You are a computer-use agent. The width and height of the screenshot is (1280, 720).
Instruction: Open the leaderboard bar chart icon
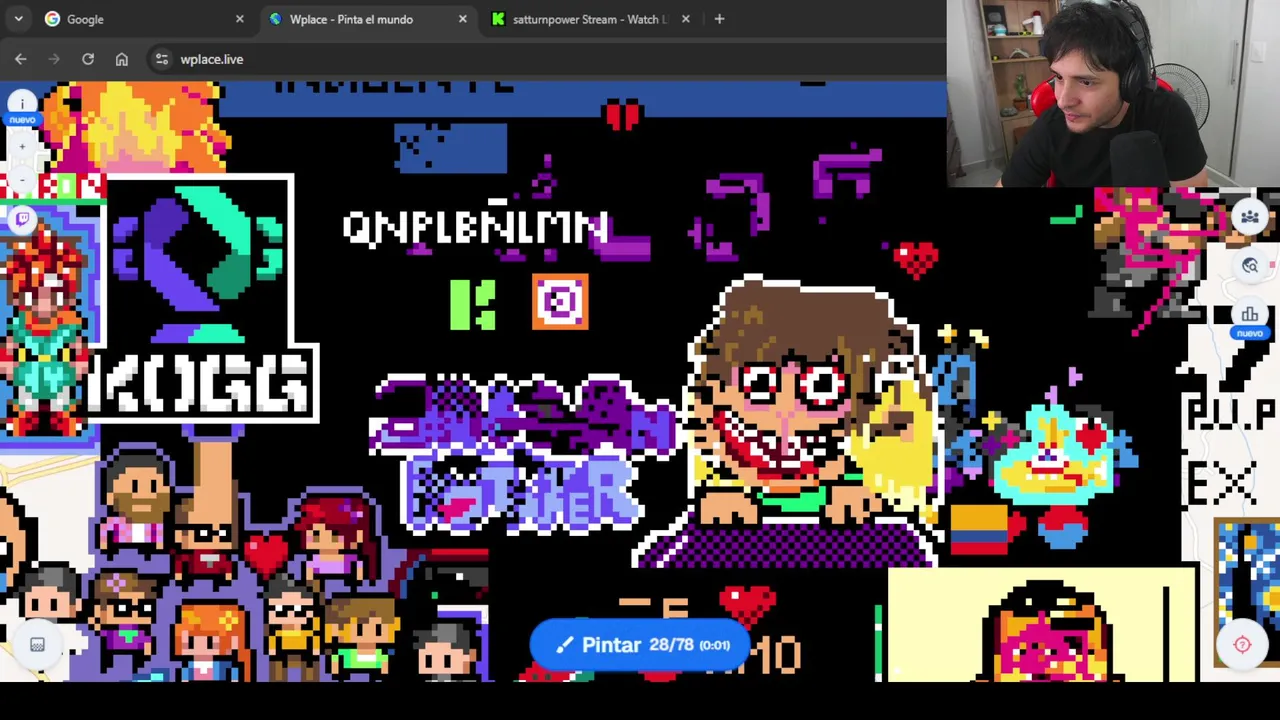(x=1250, y=315)
